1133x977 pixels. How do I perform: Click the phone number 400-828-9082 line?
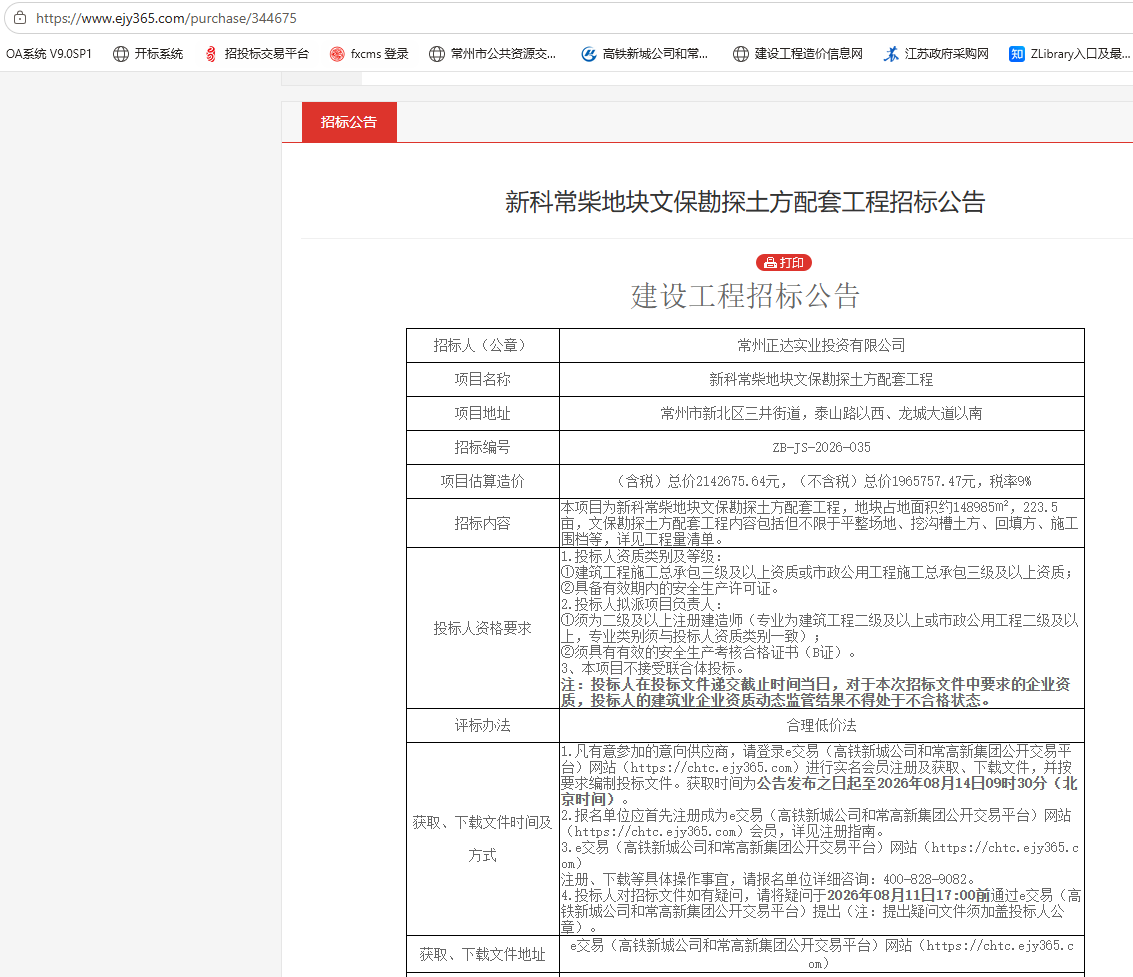[770, 879]
